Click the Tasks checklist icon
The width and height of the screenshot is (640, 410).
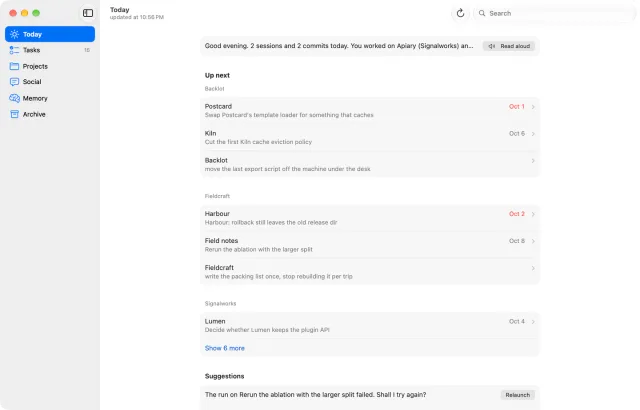tap(14, 50)
